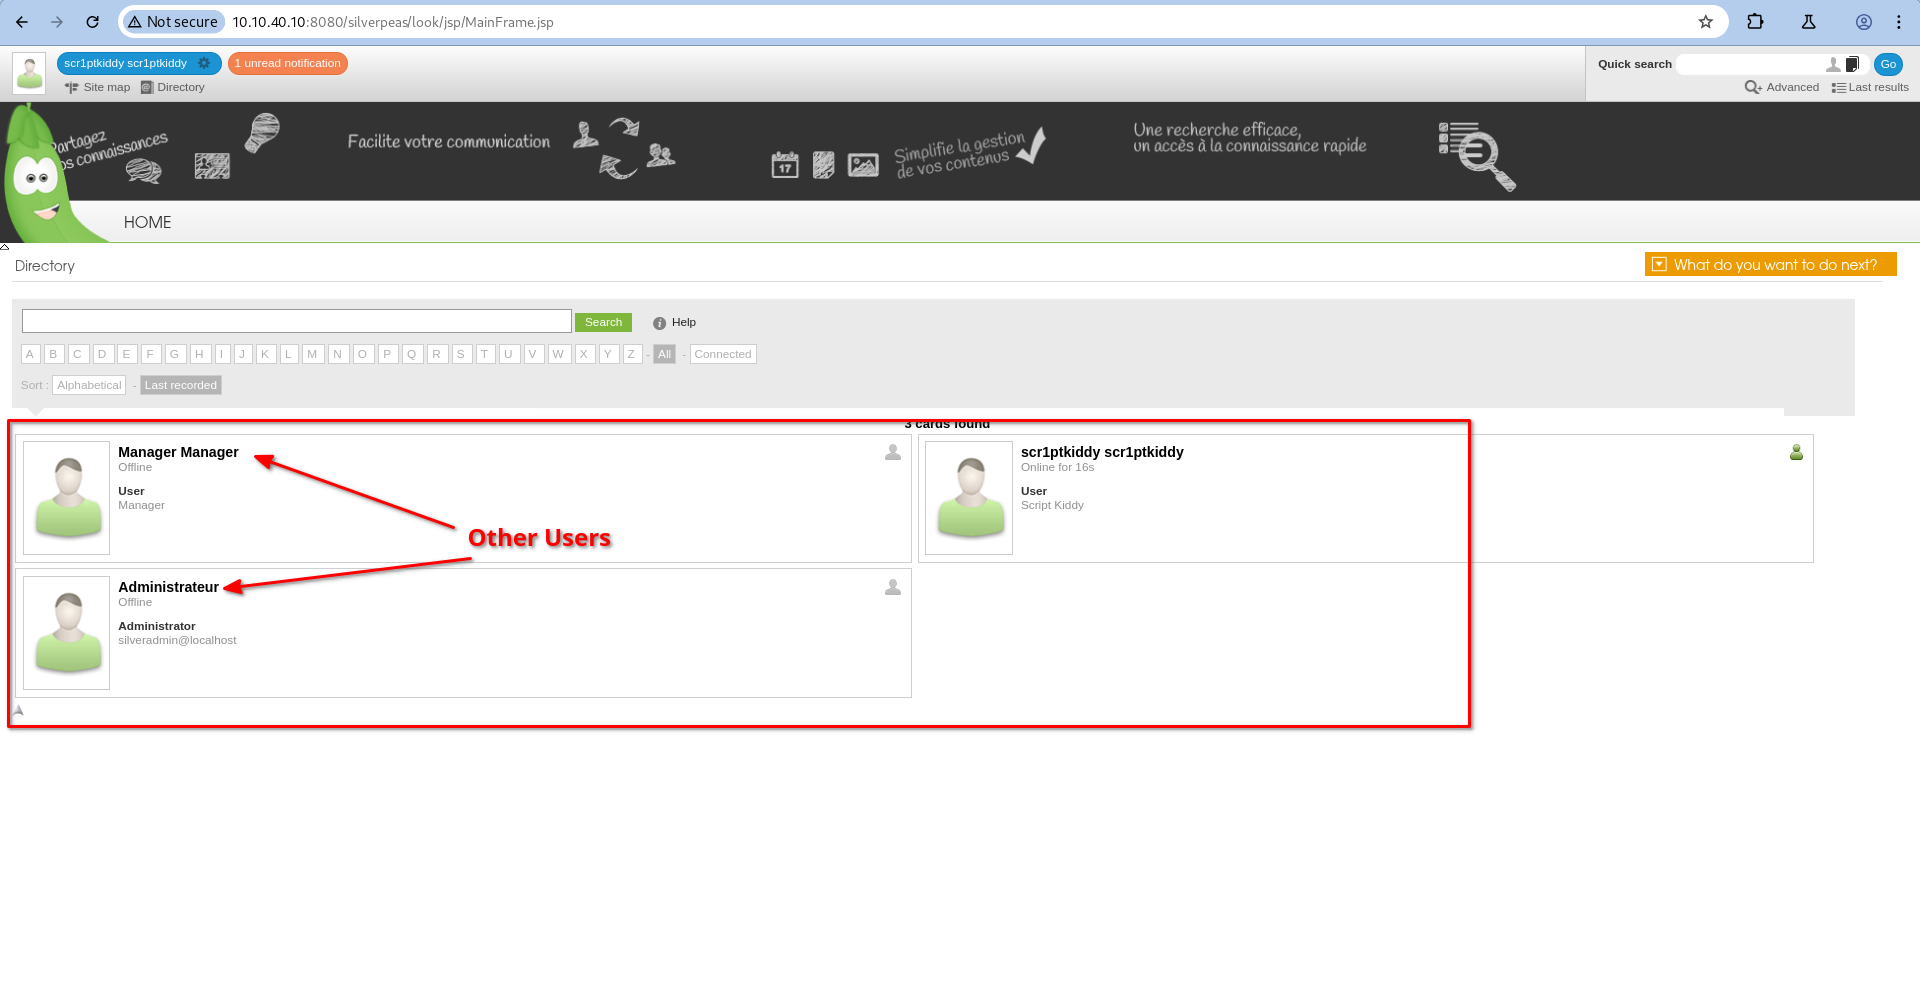Viewport: 1920px width, 1005px height.
Task: Toggle the Connected users filter
Action: [722, 354]
